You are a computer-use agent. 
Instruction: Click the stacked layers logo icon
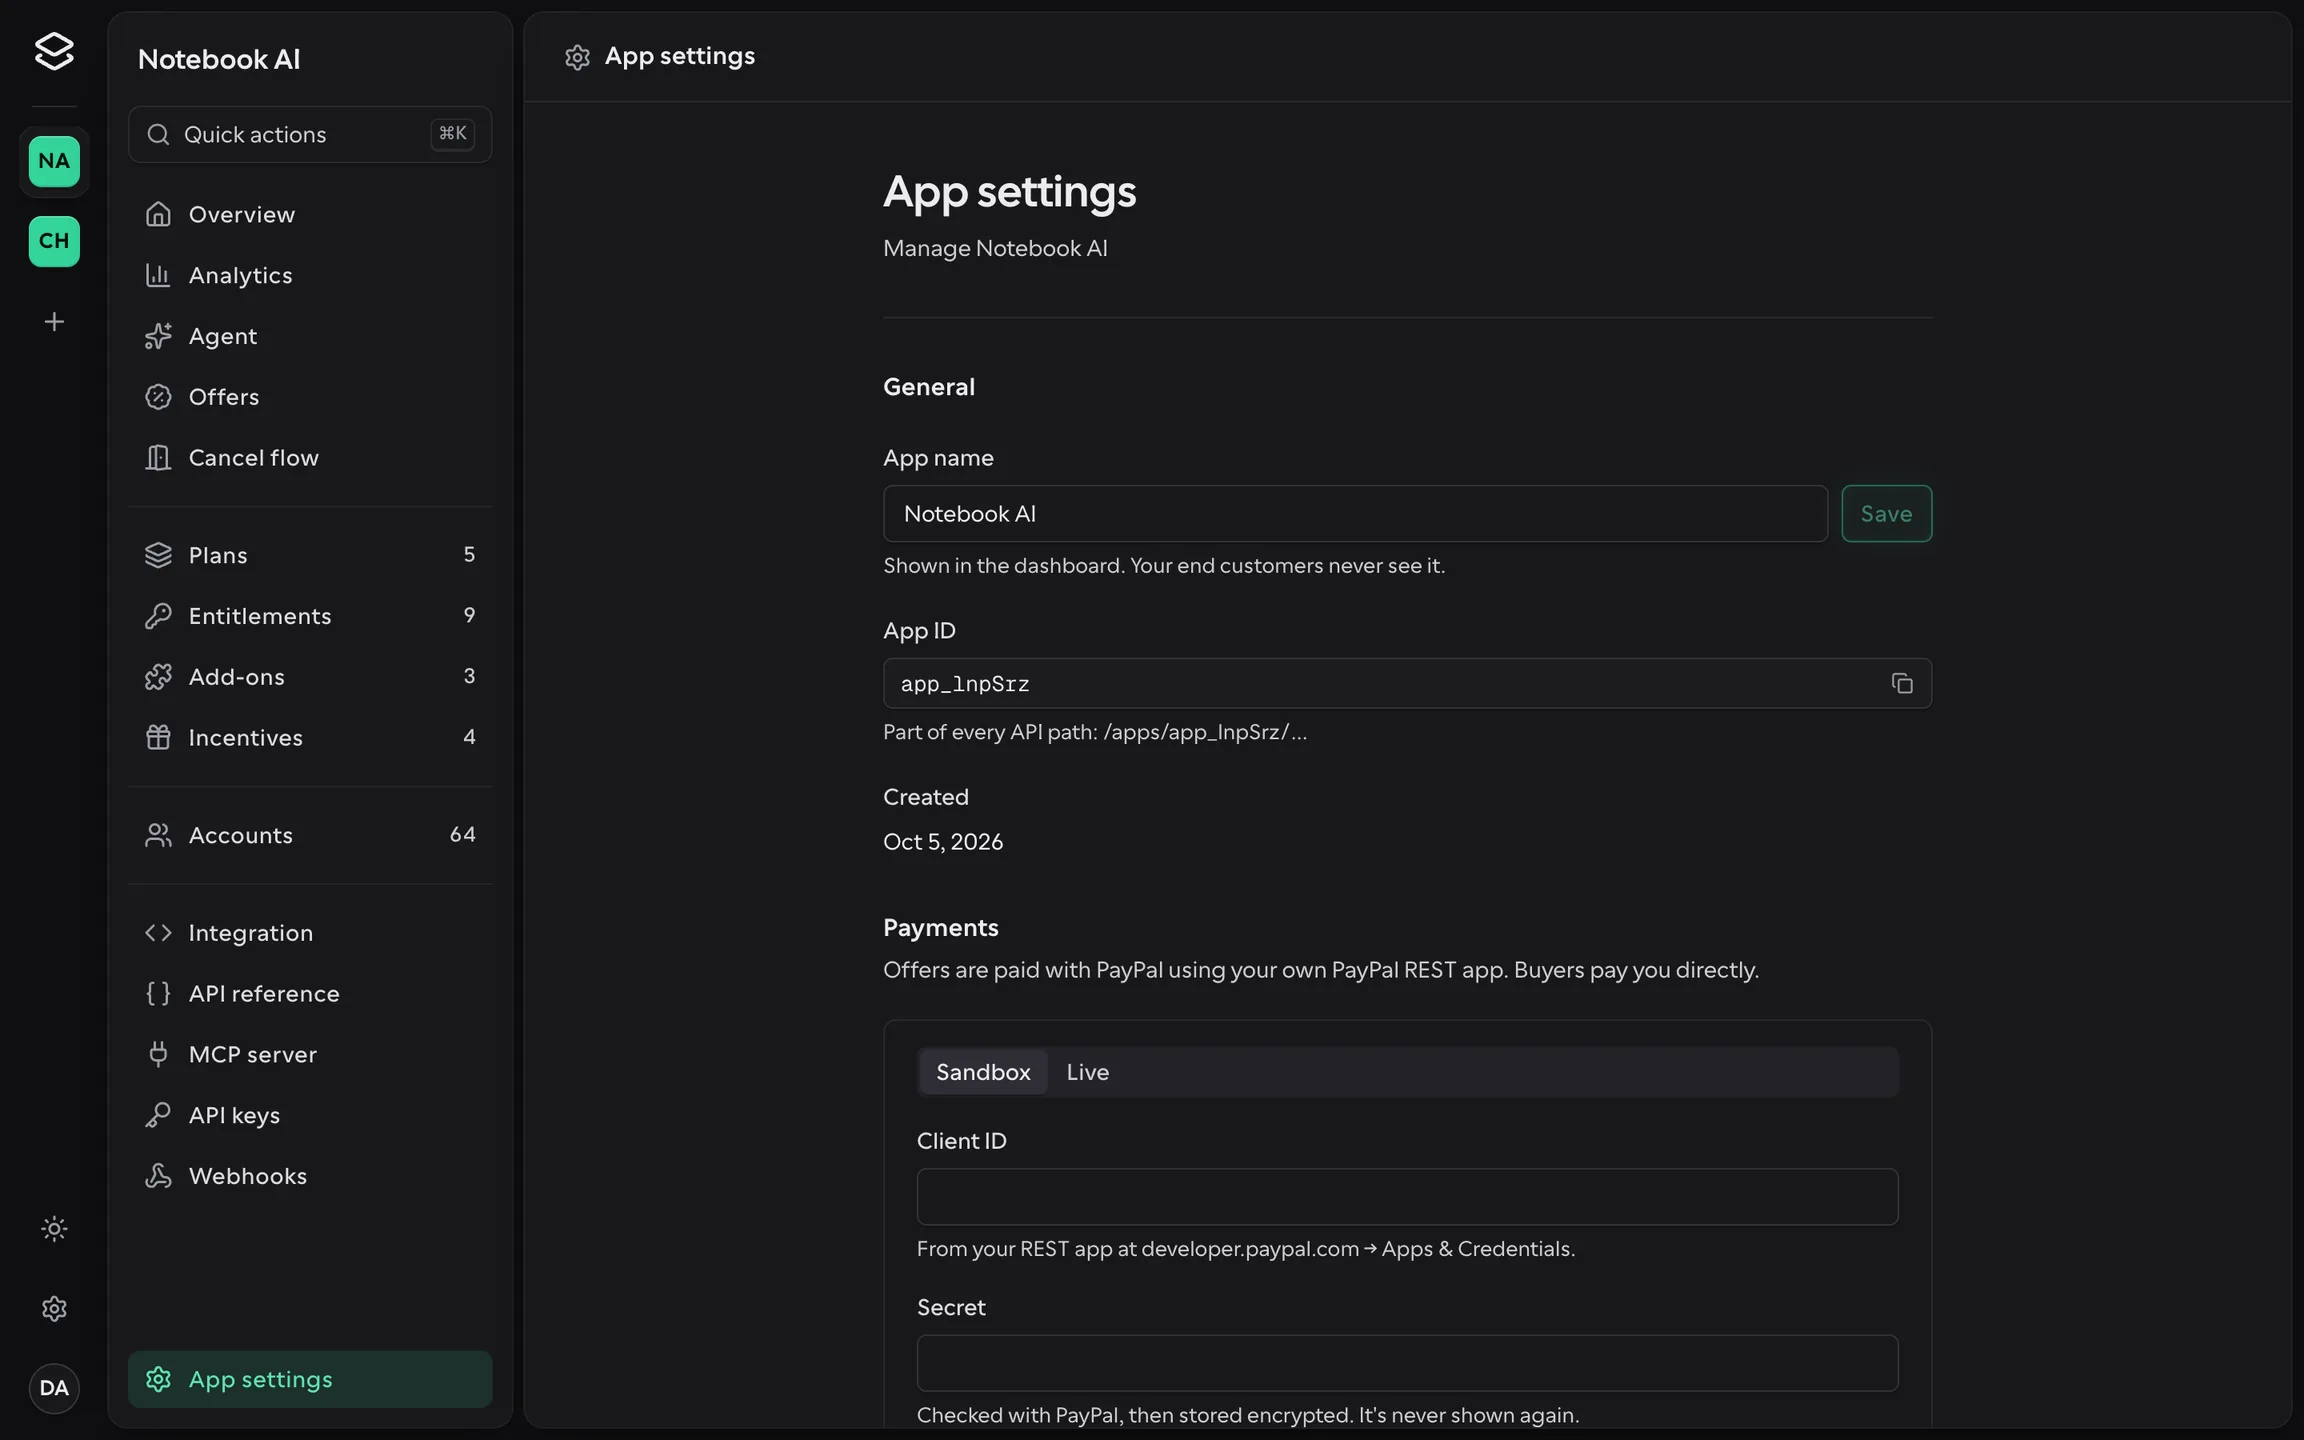point(54,51)
